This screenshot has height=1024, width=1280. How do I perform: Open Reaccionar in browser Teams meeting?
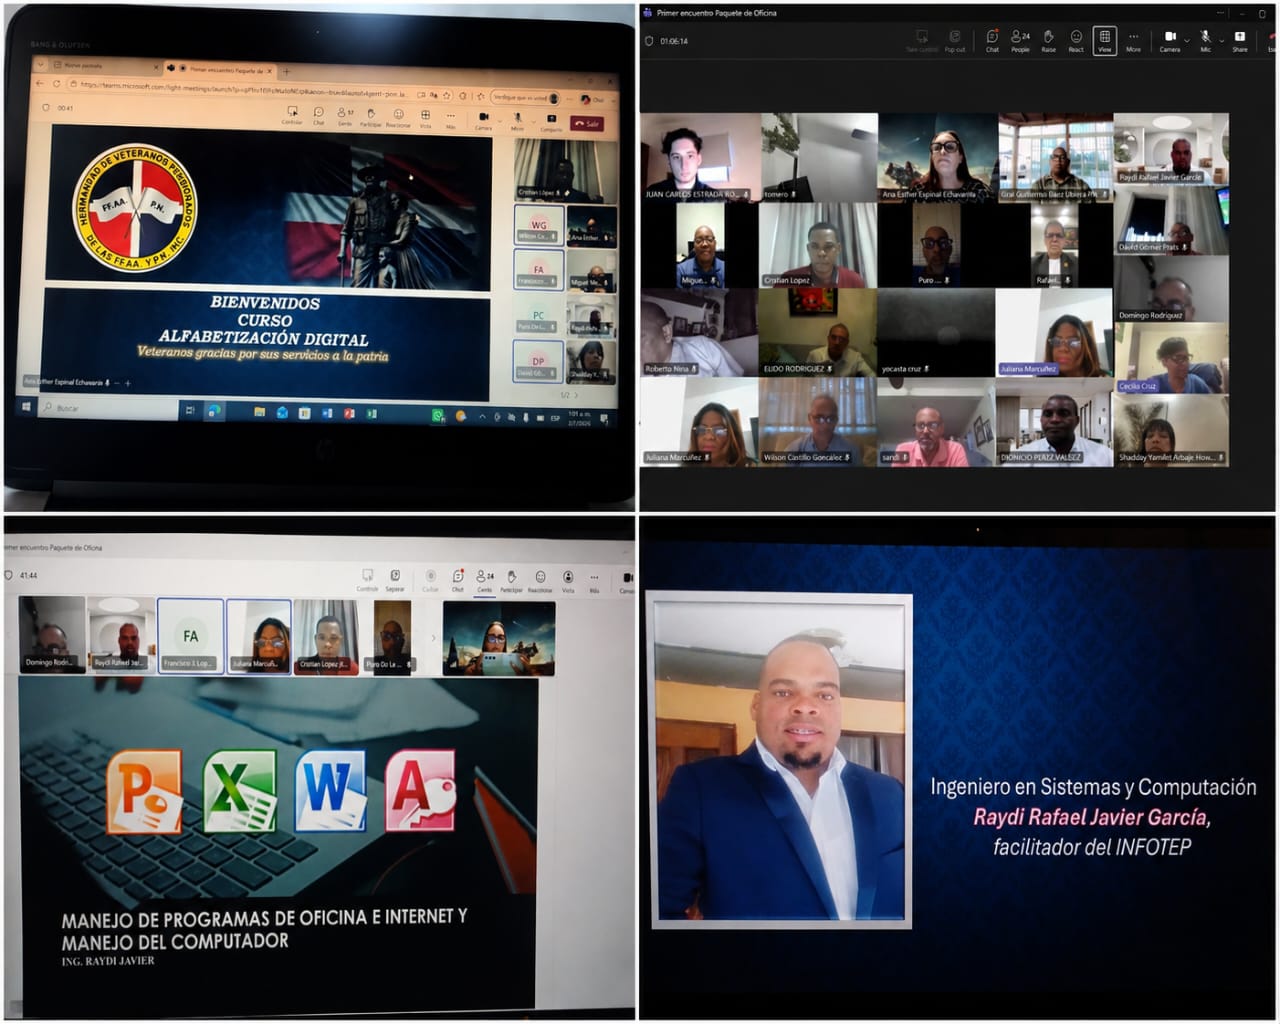(x=398, y=118)
